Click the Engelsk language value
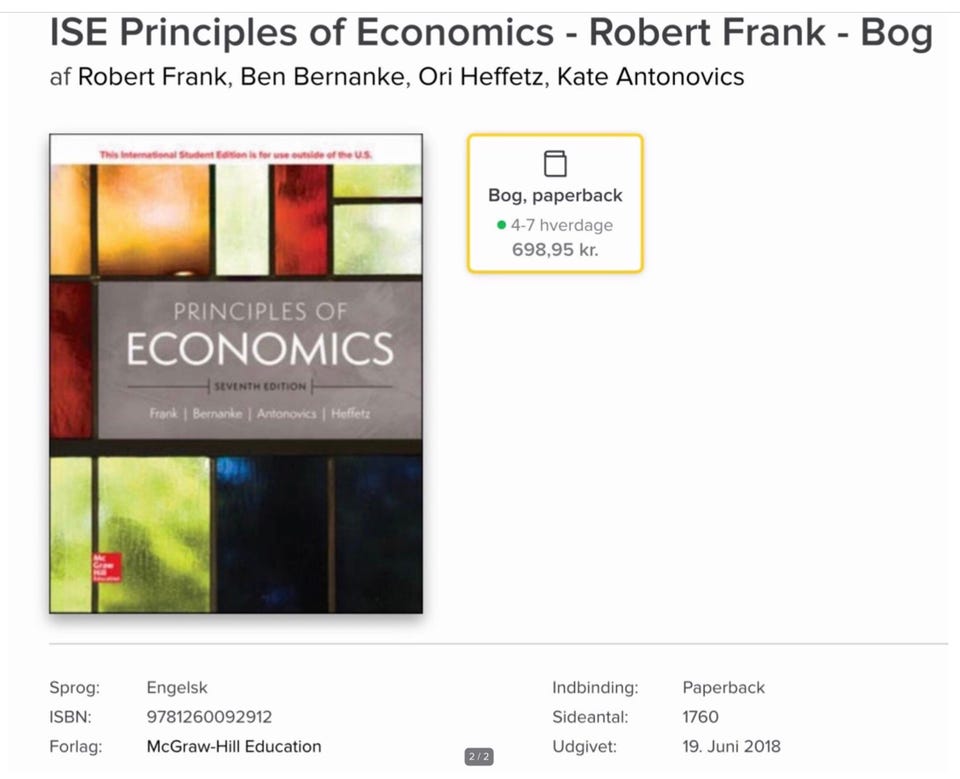The image size is (960, 779). coord(177,688)
